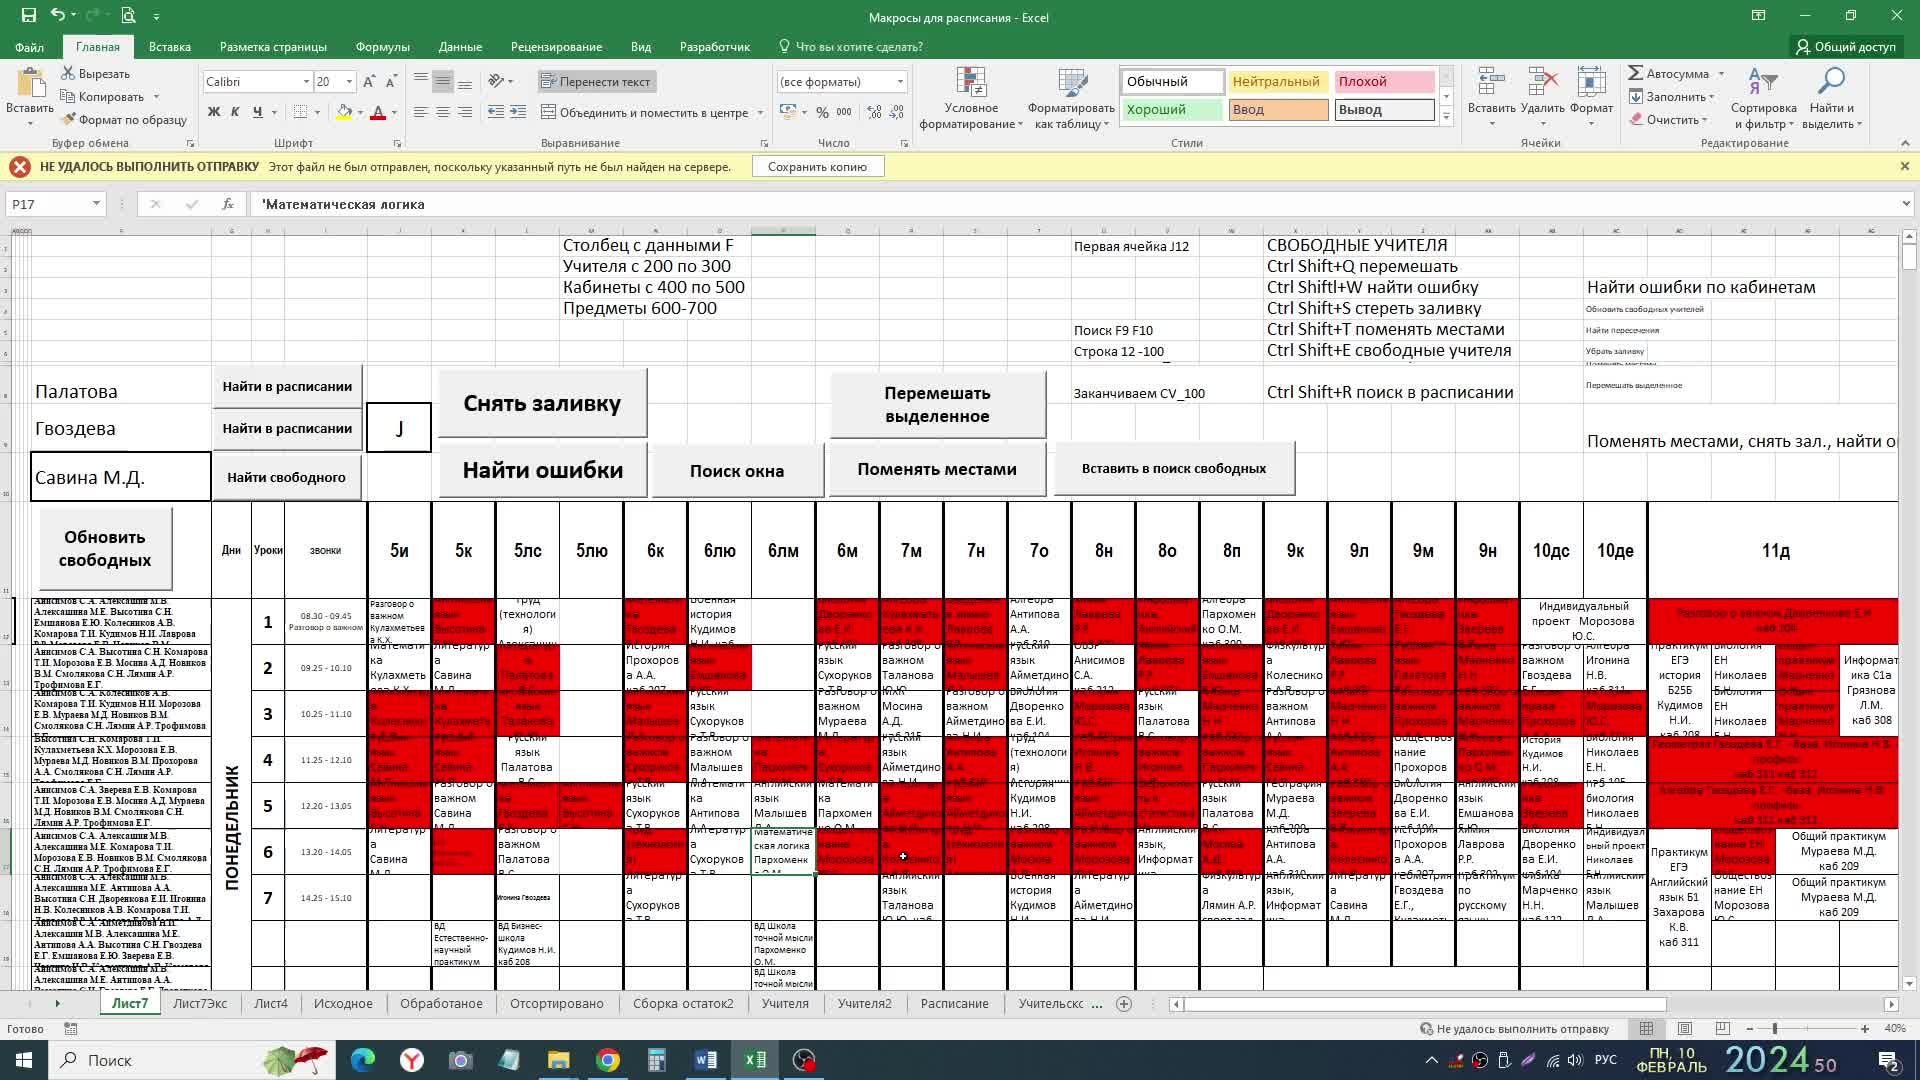Open the Calibri font name dropdown

click(x=306, y=82)
